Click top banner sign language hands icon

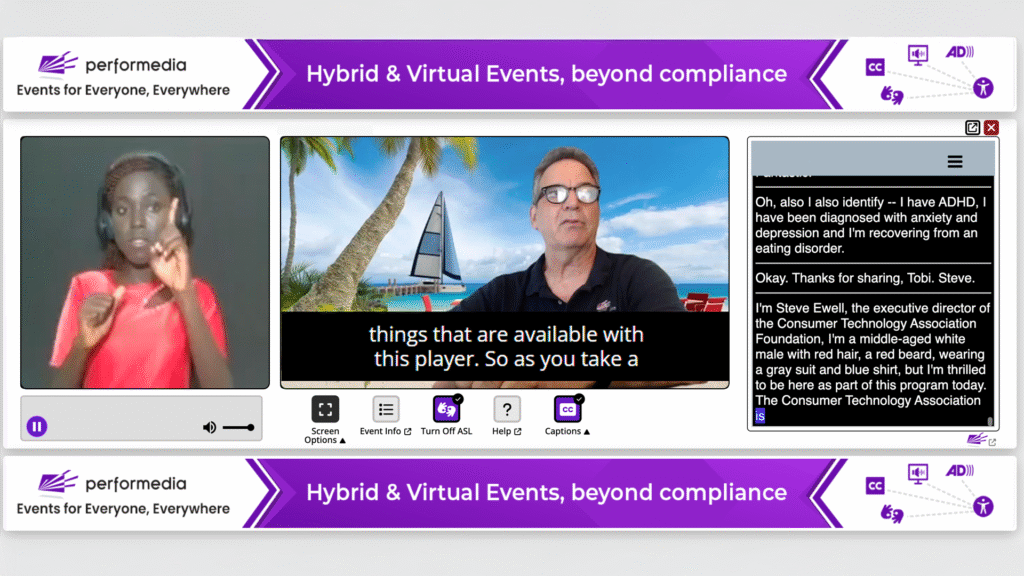click(891, 94)
